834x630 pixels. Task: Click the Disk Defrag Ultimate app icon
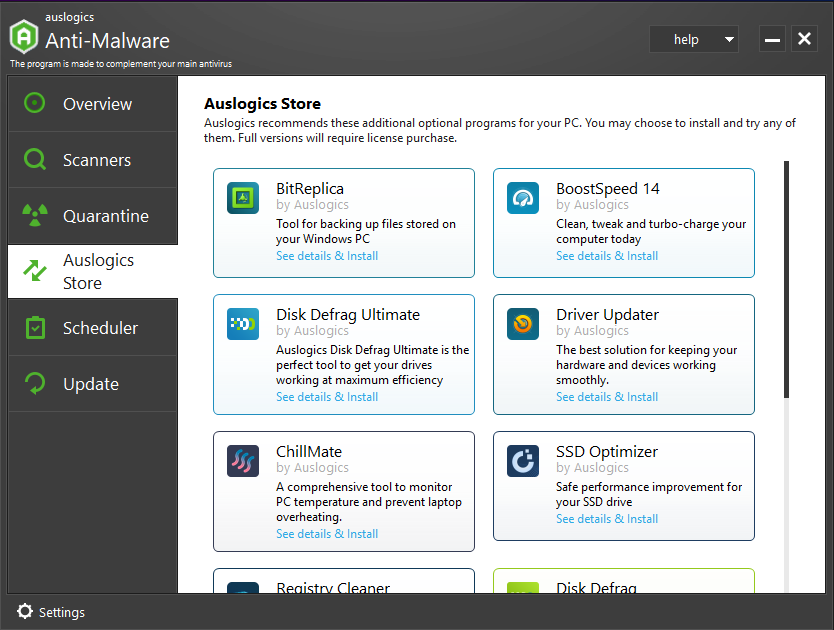[243, 324]
